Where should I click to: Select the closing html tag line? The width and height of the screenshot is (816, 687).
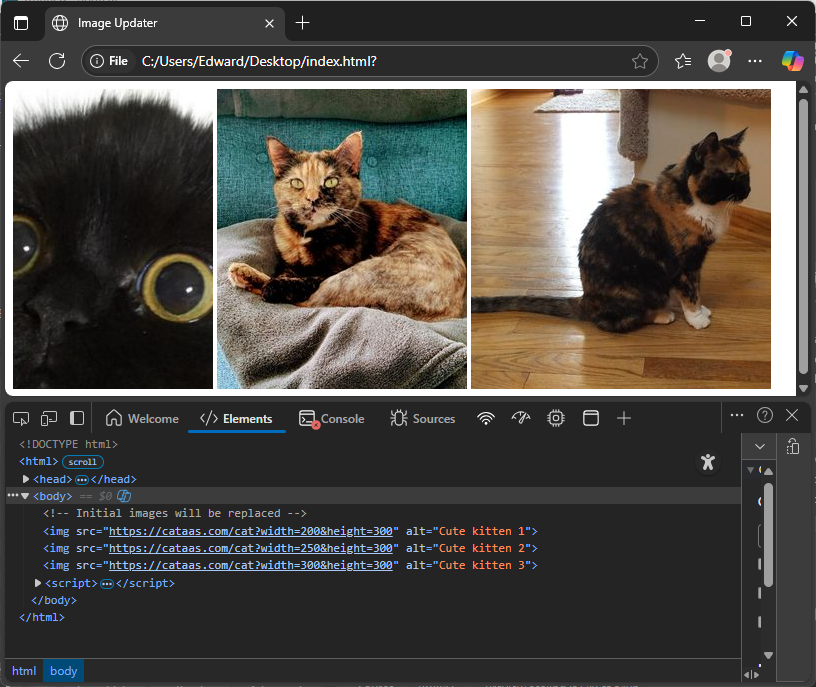(x=42, y=617)
